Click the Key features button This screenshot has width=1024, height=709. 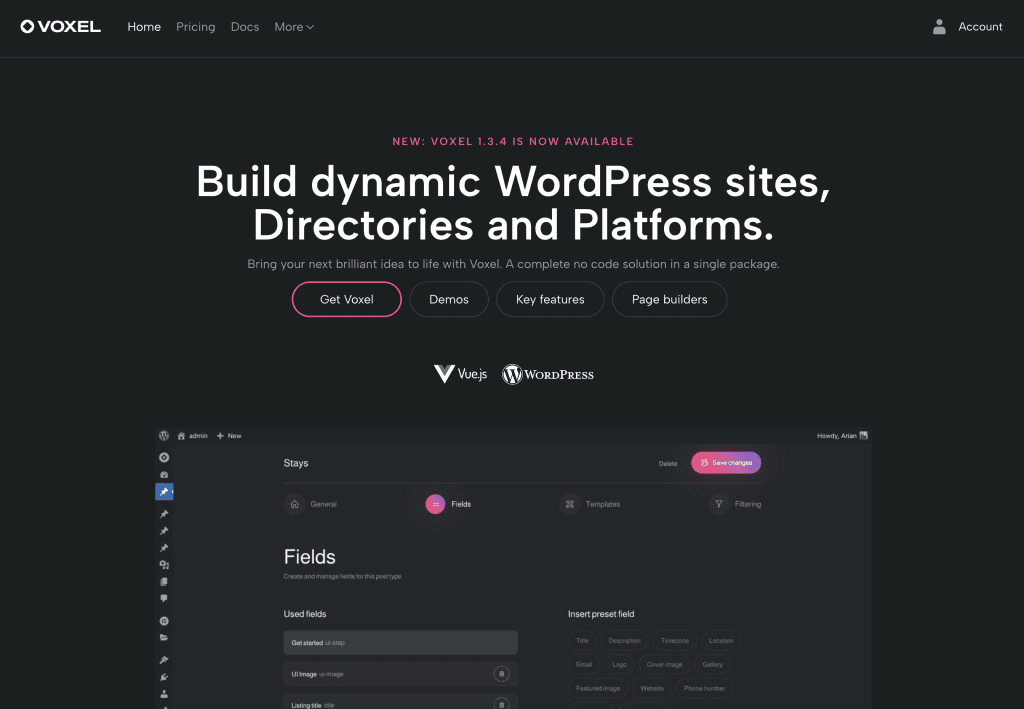click(550, 299)
